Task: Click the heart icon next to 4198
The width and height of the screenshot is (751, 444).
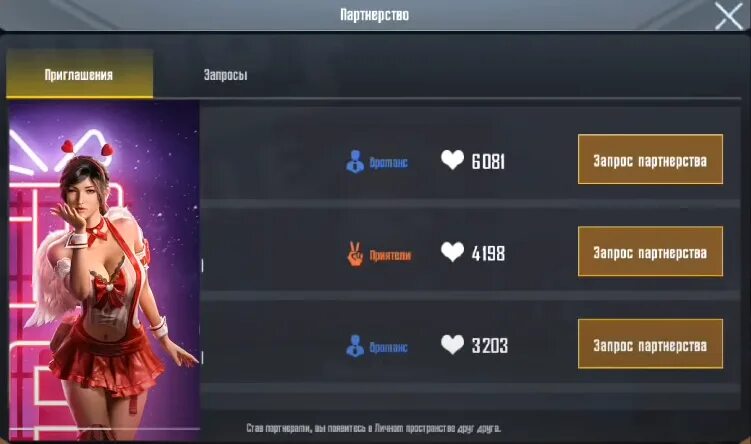Action: 452,252
